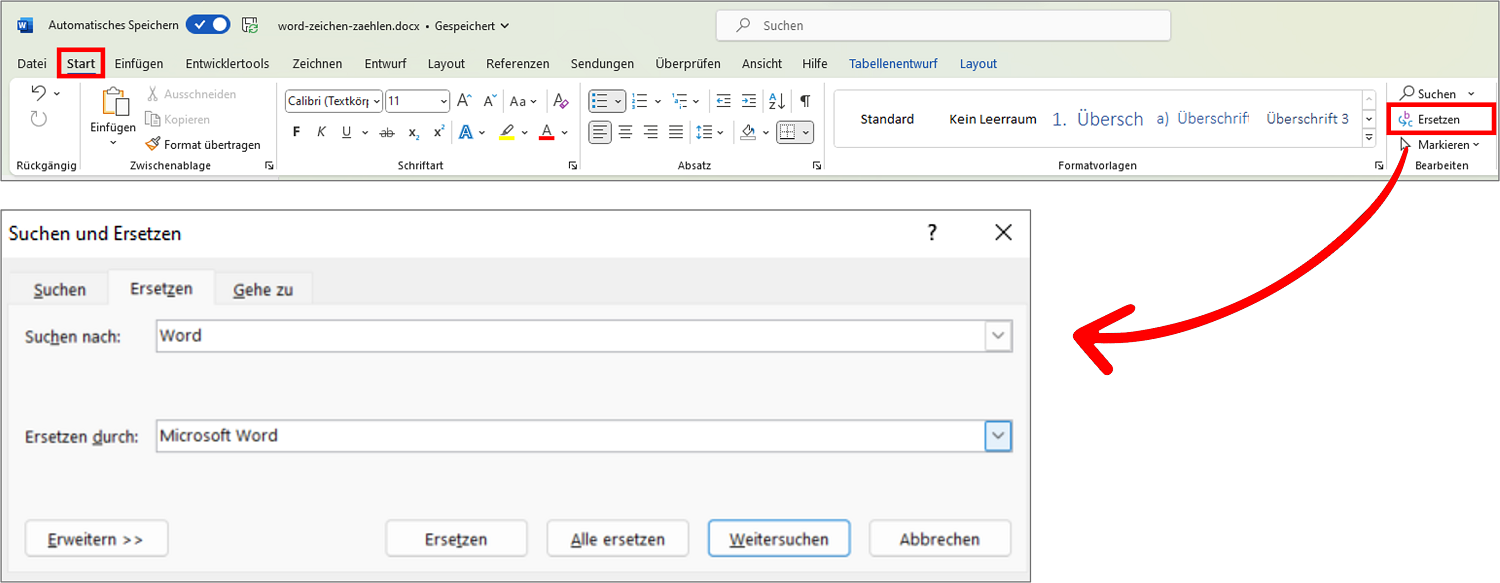Center align the paragraph

click(x=625, y=132)
